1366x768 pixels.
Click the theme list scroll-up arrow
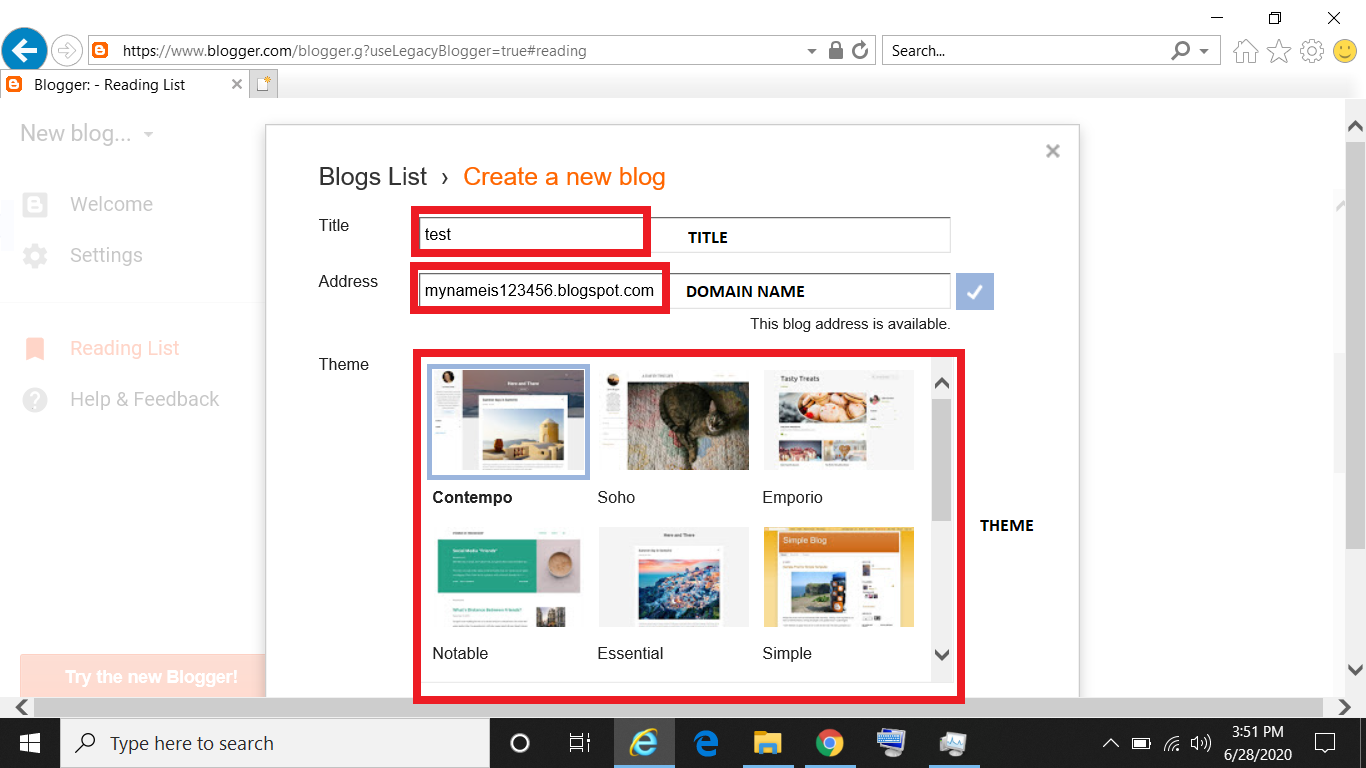(941, 383)
